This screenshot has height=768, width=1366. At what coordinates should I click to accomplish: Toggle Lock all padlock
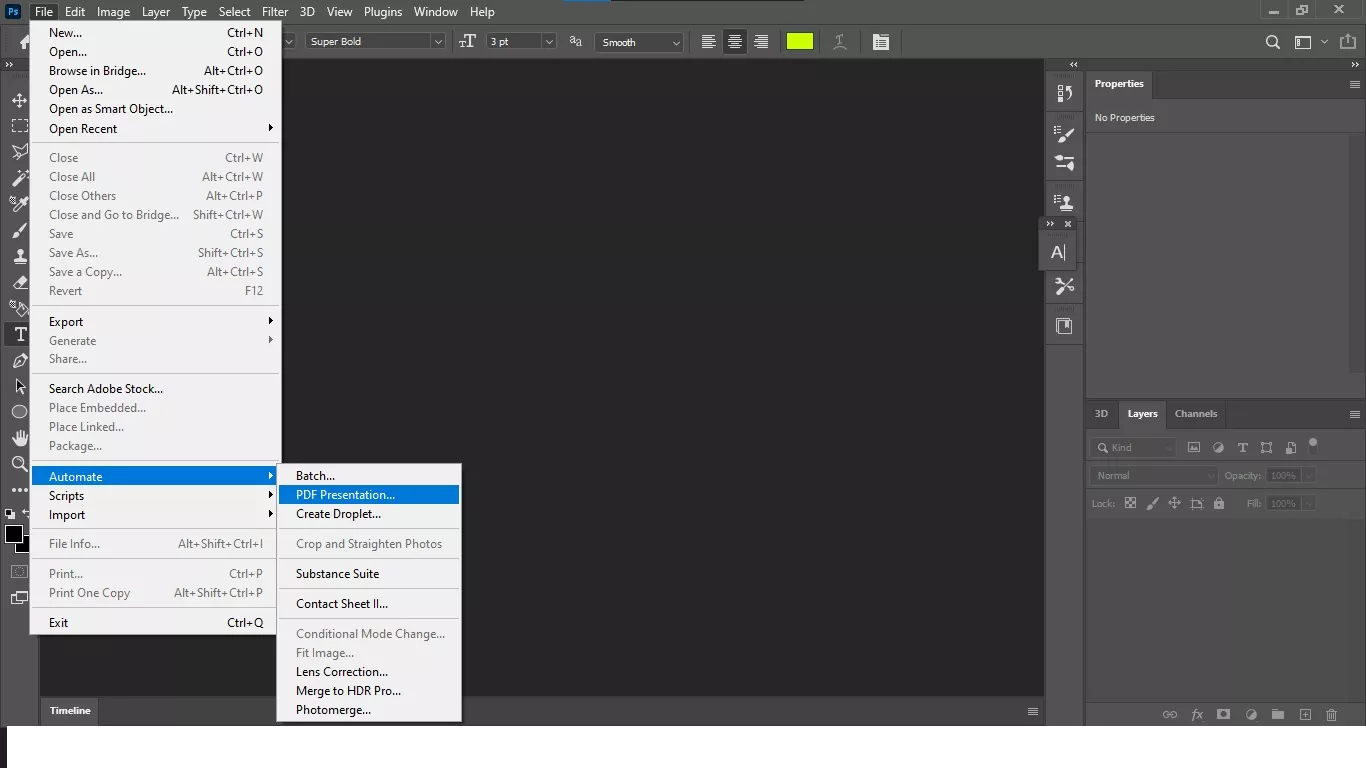tap(1218, 503)
